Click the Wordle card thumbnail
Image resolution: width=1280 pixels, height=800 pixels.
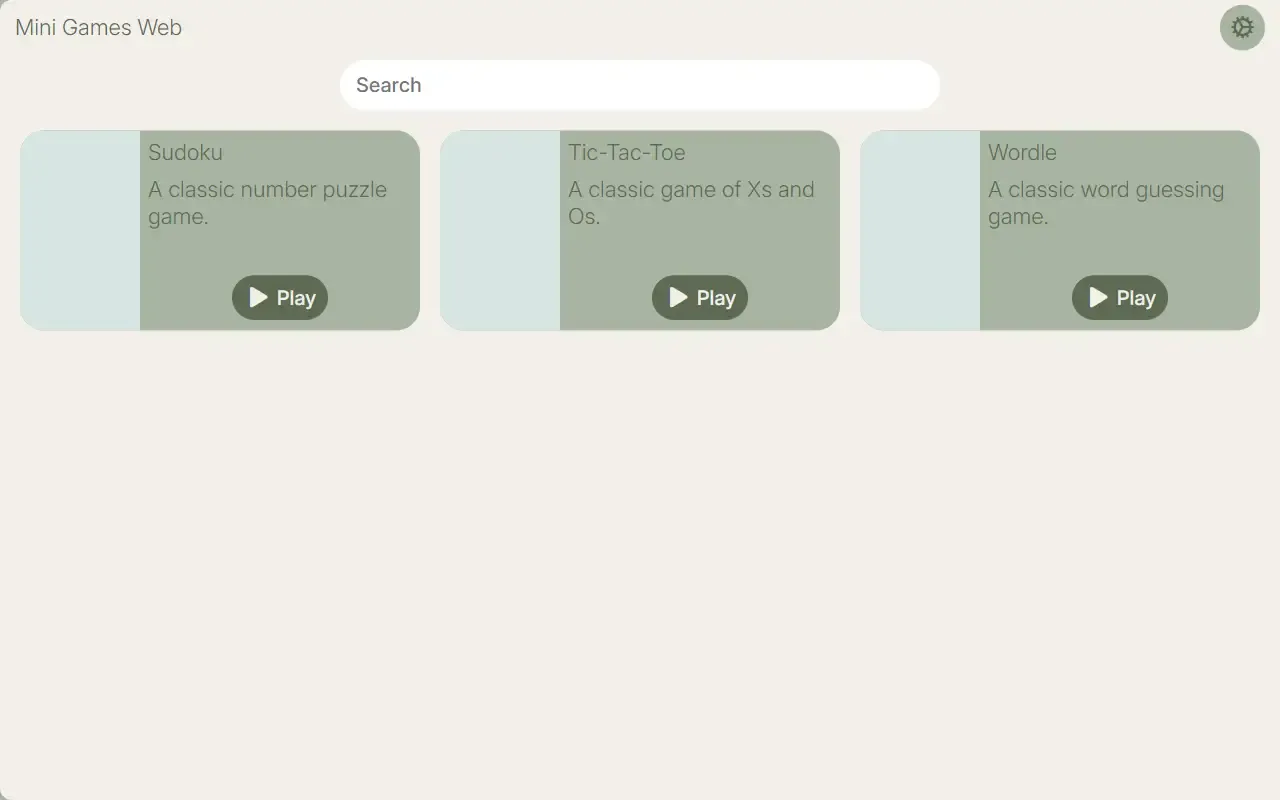(920, 230)
